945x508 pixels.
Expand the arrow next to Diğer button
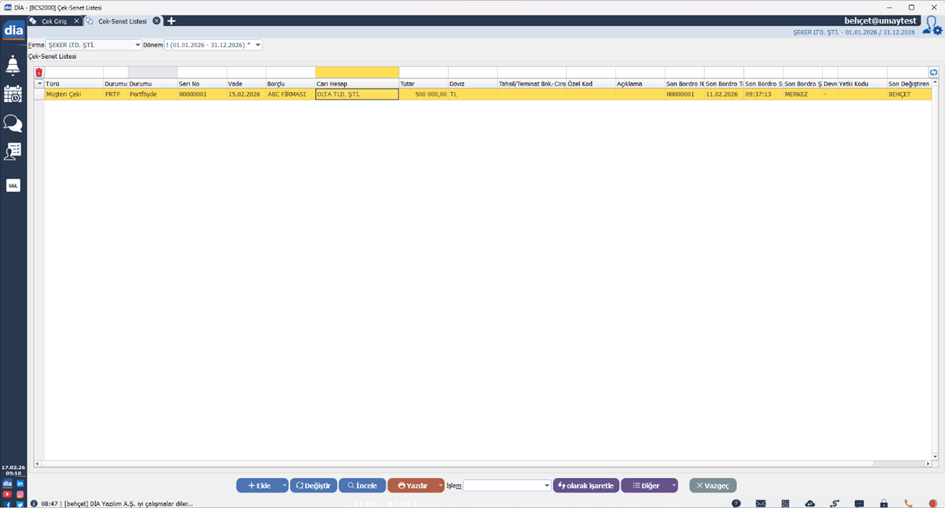click(x=674, y=486)
